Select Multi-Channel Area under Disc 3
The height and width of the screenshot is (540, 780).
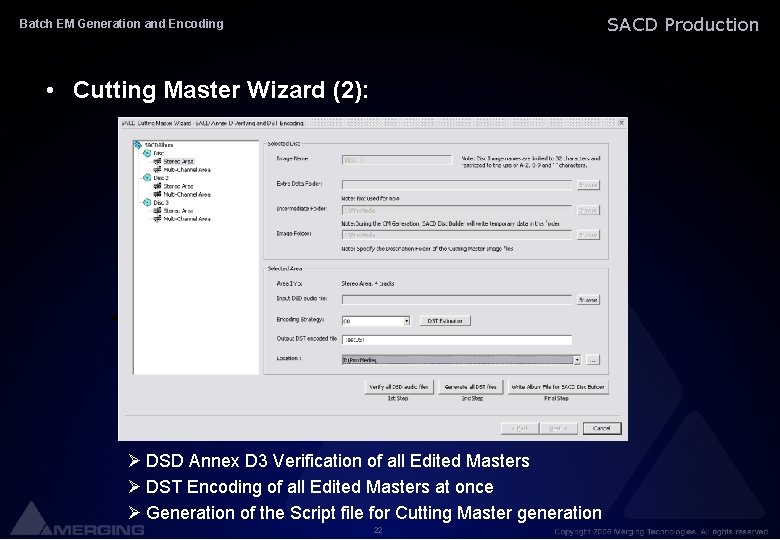pyautogui.click(x=187, y=219)
